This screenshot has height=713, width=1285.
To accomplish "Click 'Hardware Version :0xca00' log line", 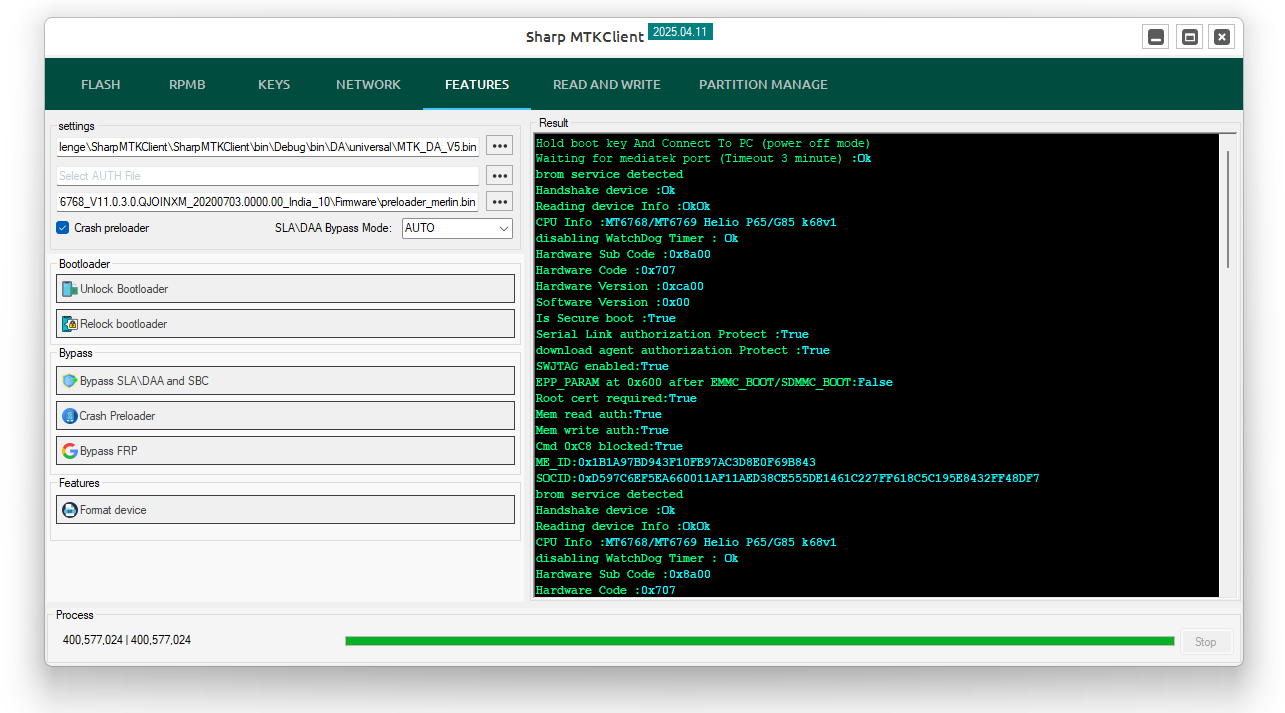I will 620,286.
